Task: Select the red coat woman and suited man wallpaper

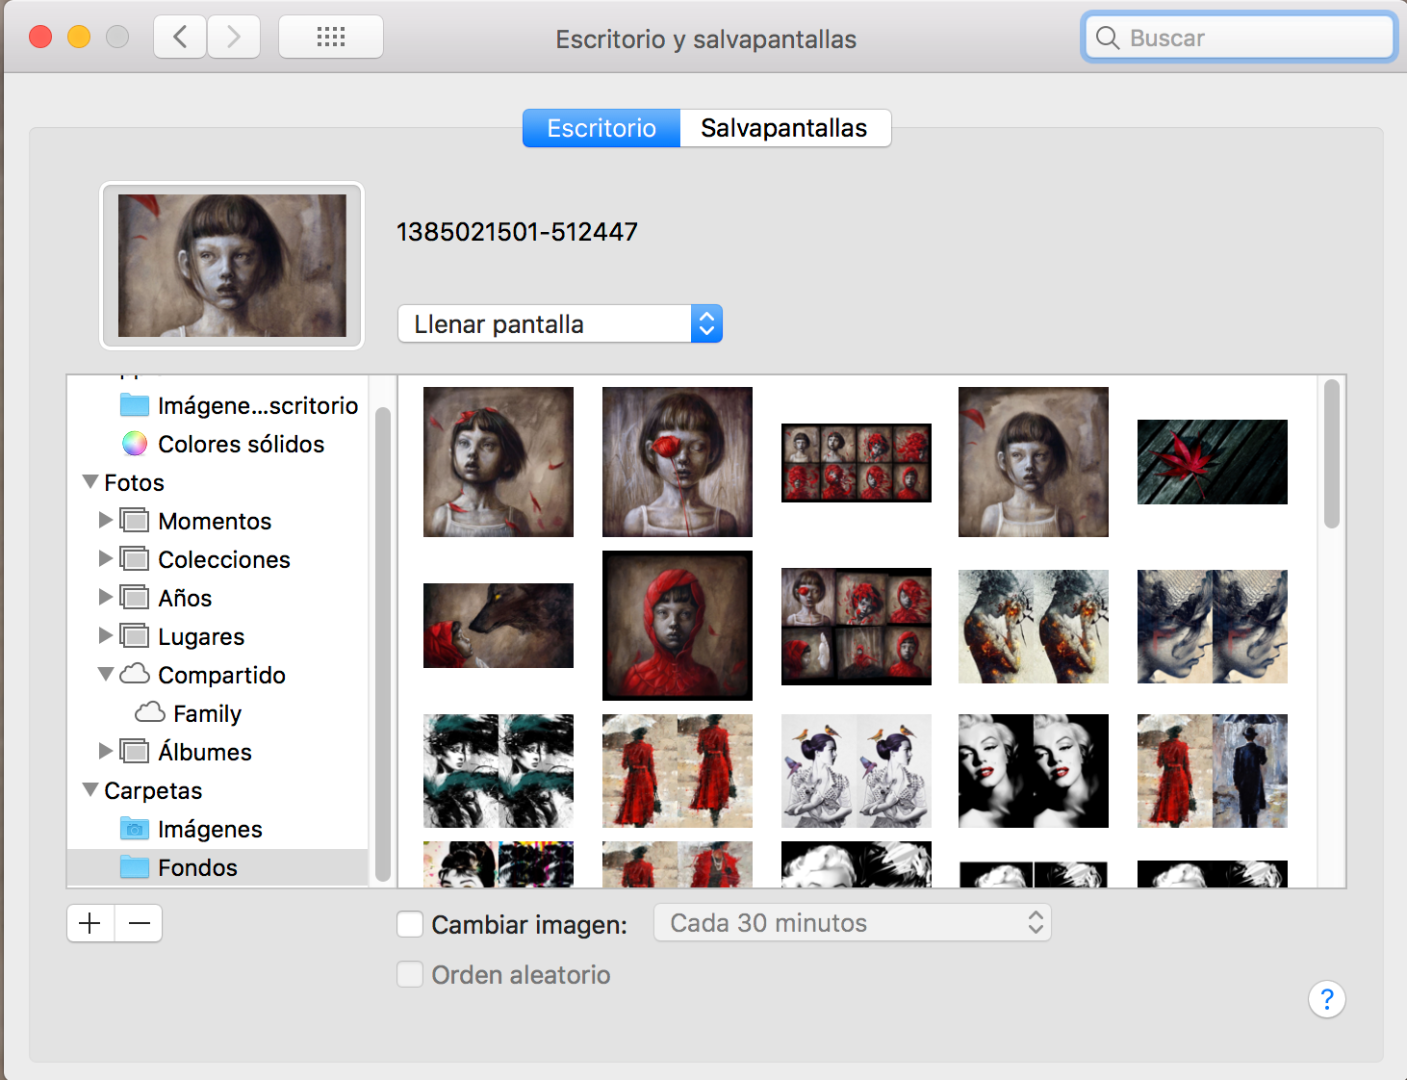Action: [1212, 771]
